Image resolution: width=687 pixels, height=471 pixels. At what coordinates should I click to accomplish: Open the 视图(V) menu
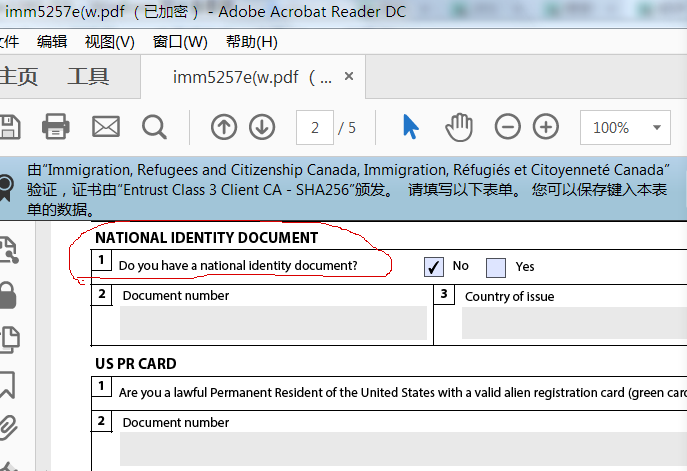109,41
